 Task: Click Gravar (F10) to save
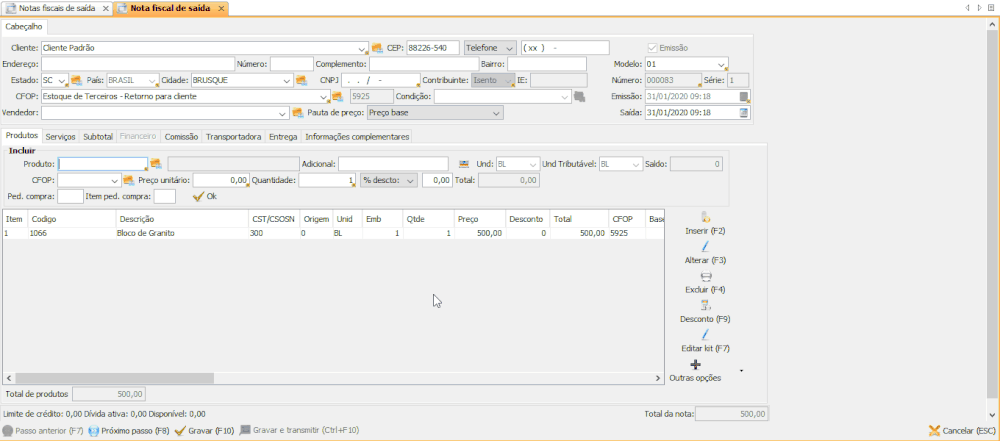pyautogui.click(x=204, y=431)
